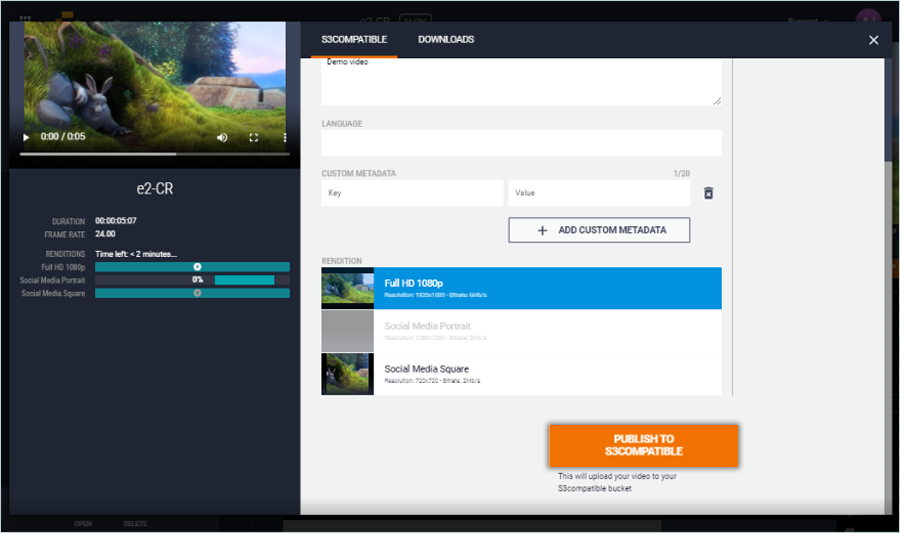This screenshot has height=533, width=900.
Task: Click the Add Custom Metadata button
Action: (x=599, y=230)
